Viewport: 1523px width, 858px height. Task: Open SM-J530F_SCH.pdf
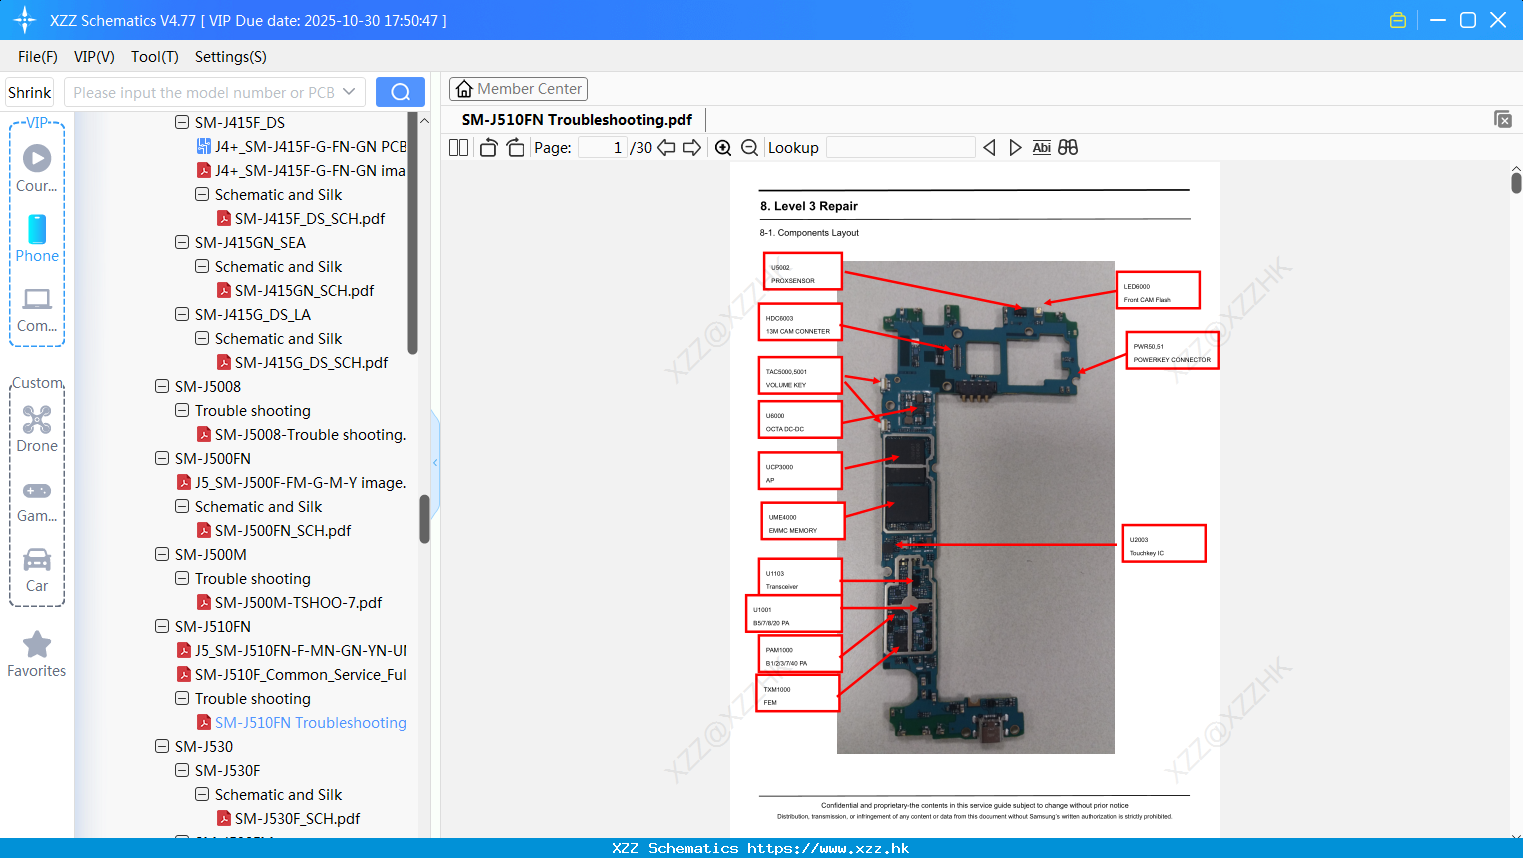pyautogui.click(x=288, y=818)
